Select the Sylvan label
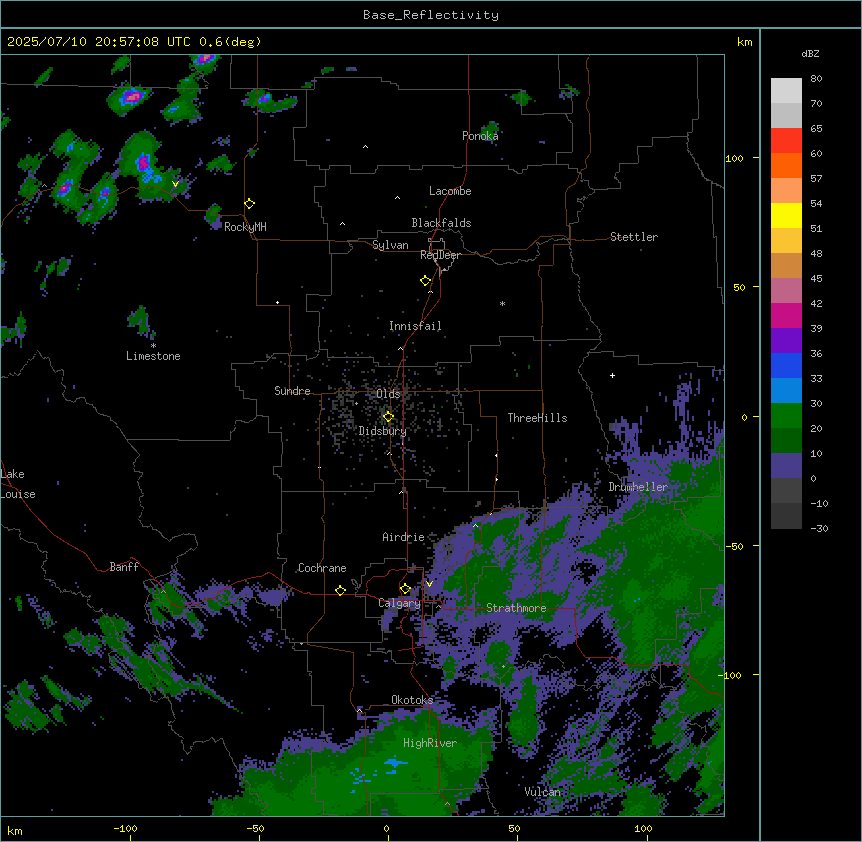862x842 pixels. [390, 245]
